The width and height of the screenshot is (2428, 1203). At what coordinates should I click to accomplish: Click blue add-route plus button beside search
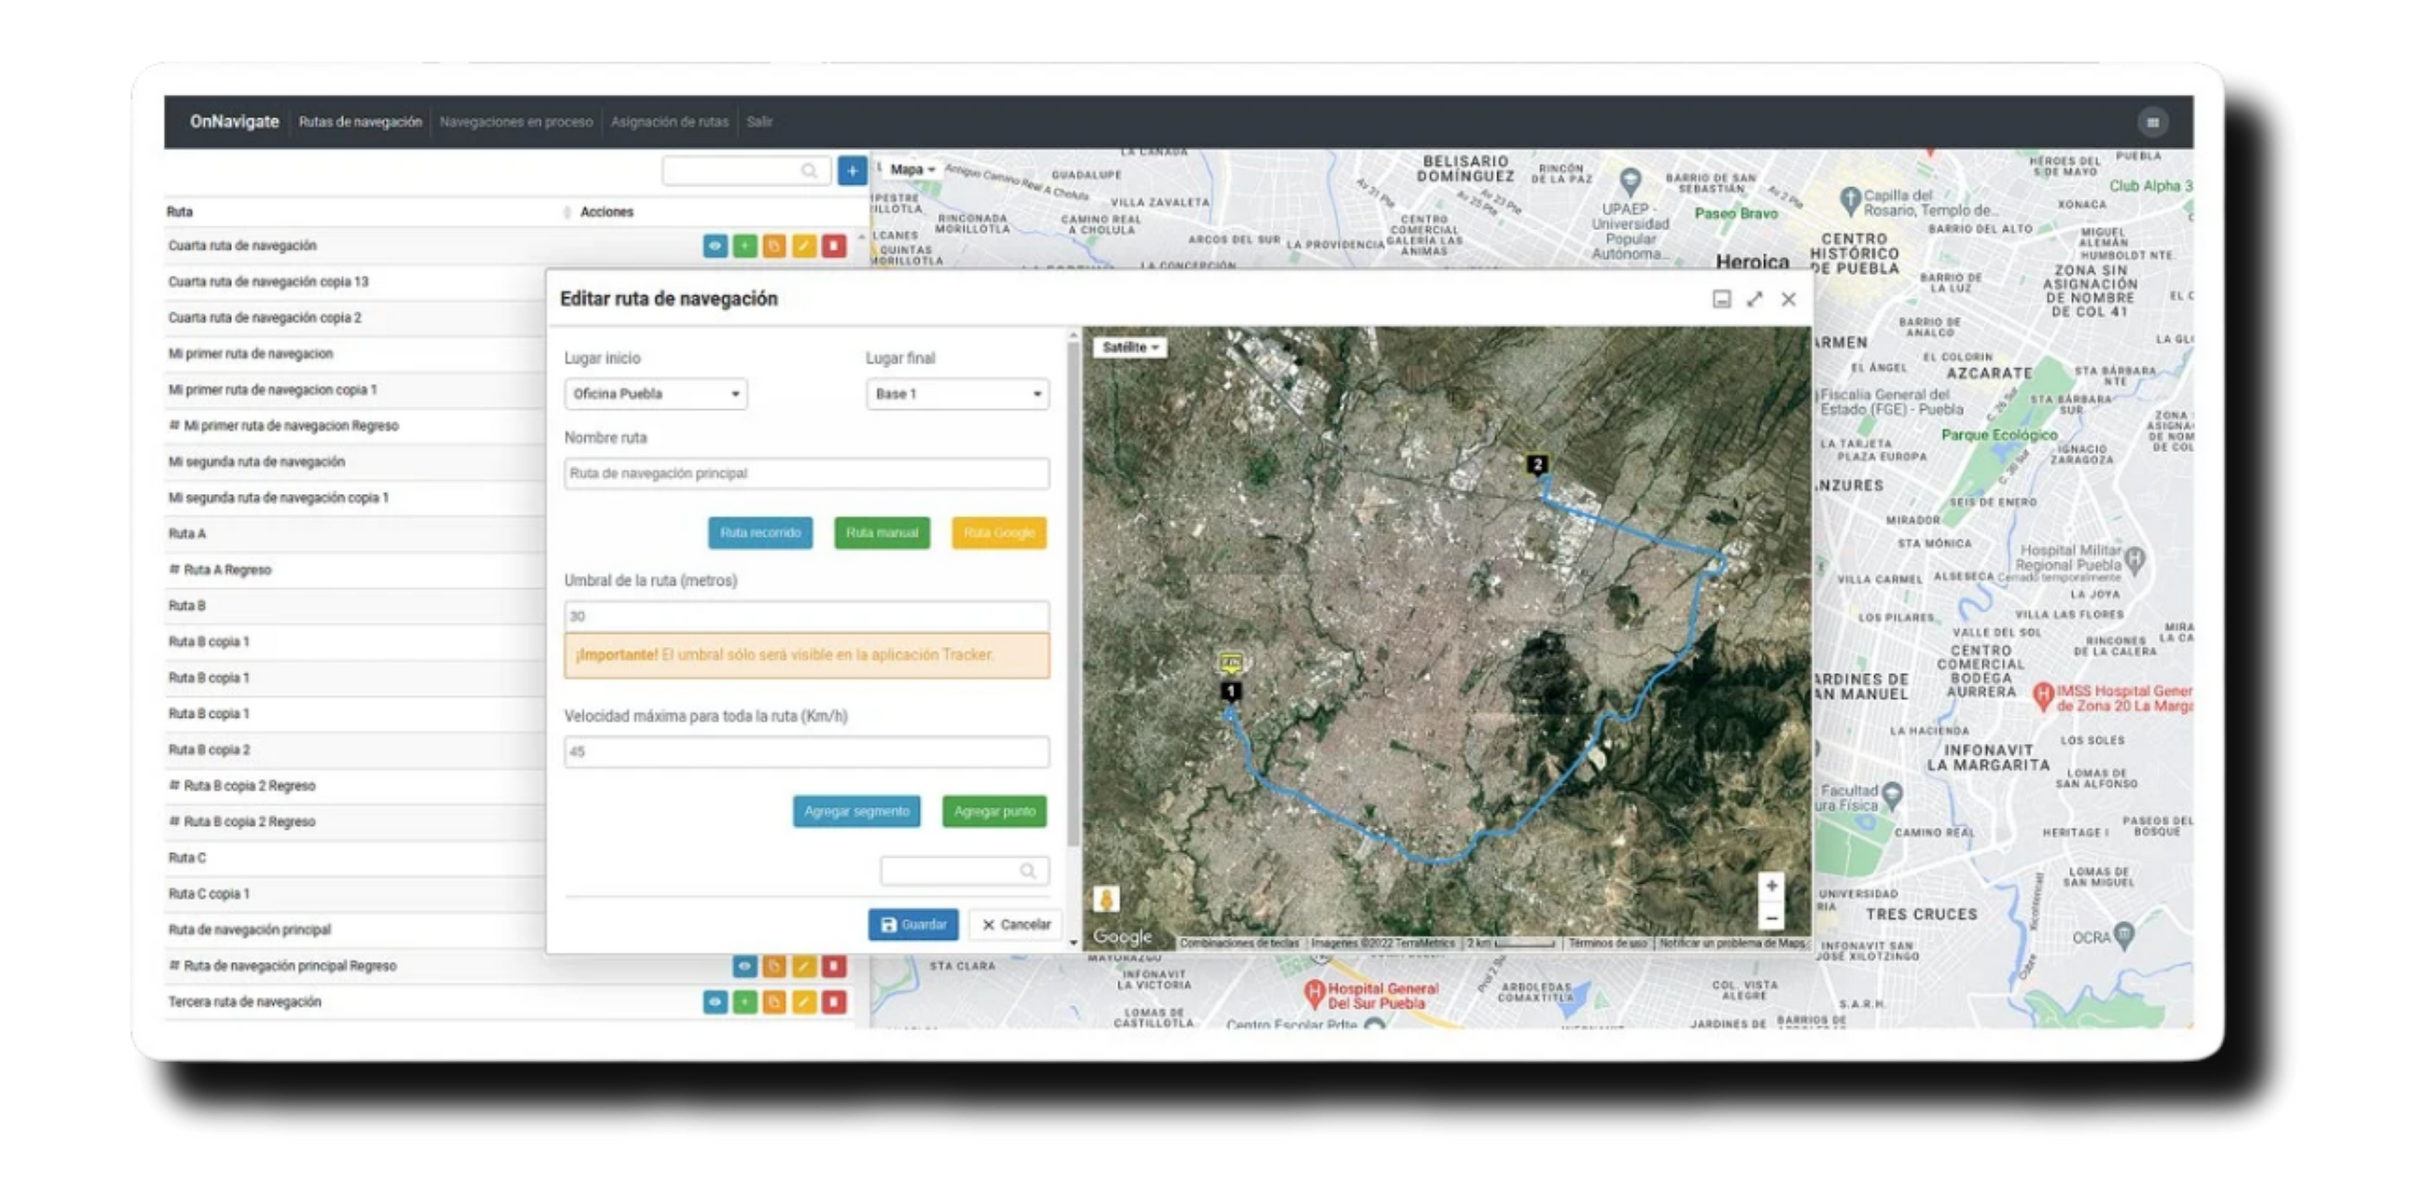click(852, 171)
